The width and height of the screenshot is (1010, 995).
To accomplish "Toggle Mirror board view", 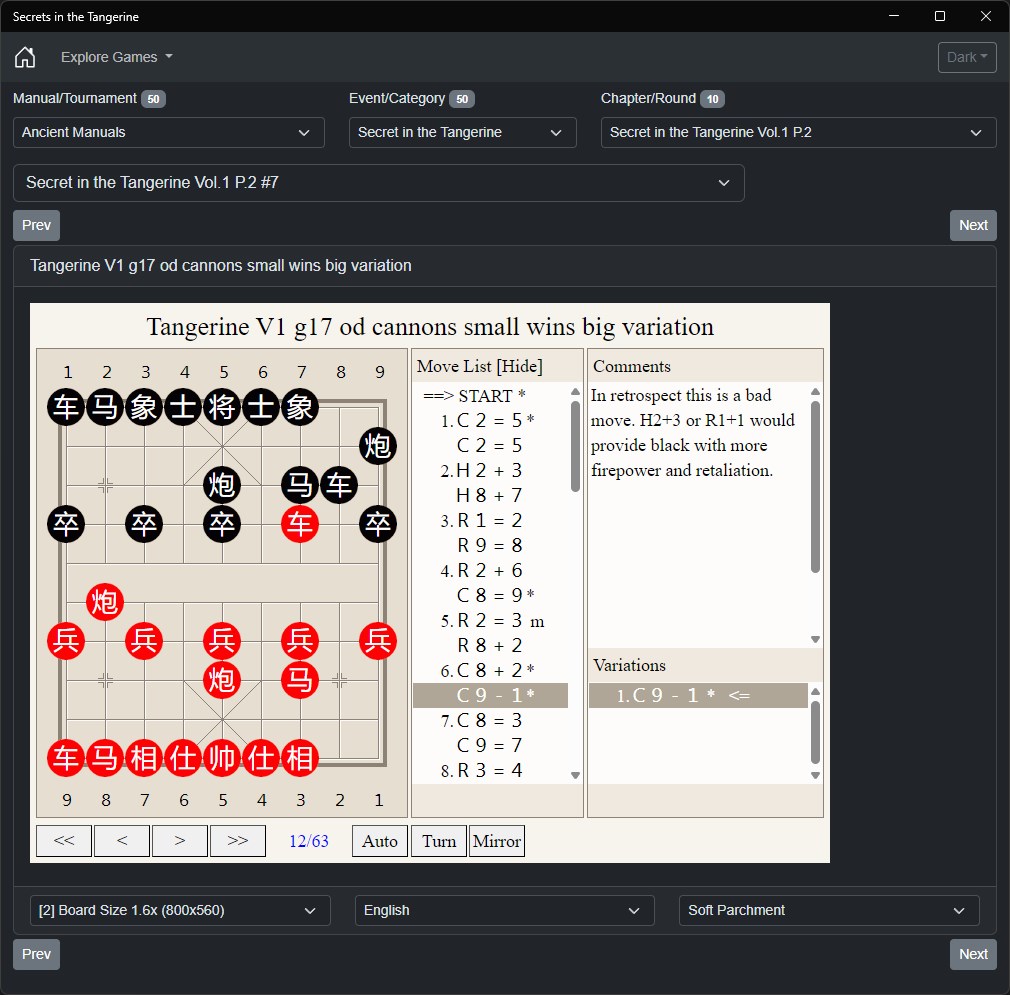I will pyautogui.click(x=497, y=840).
